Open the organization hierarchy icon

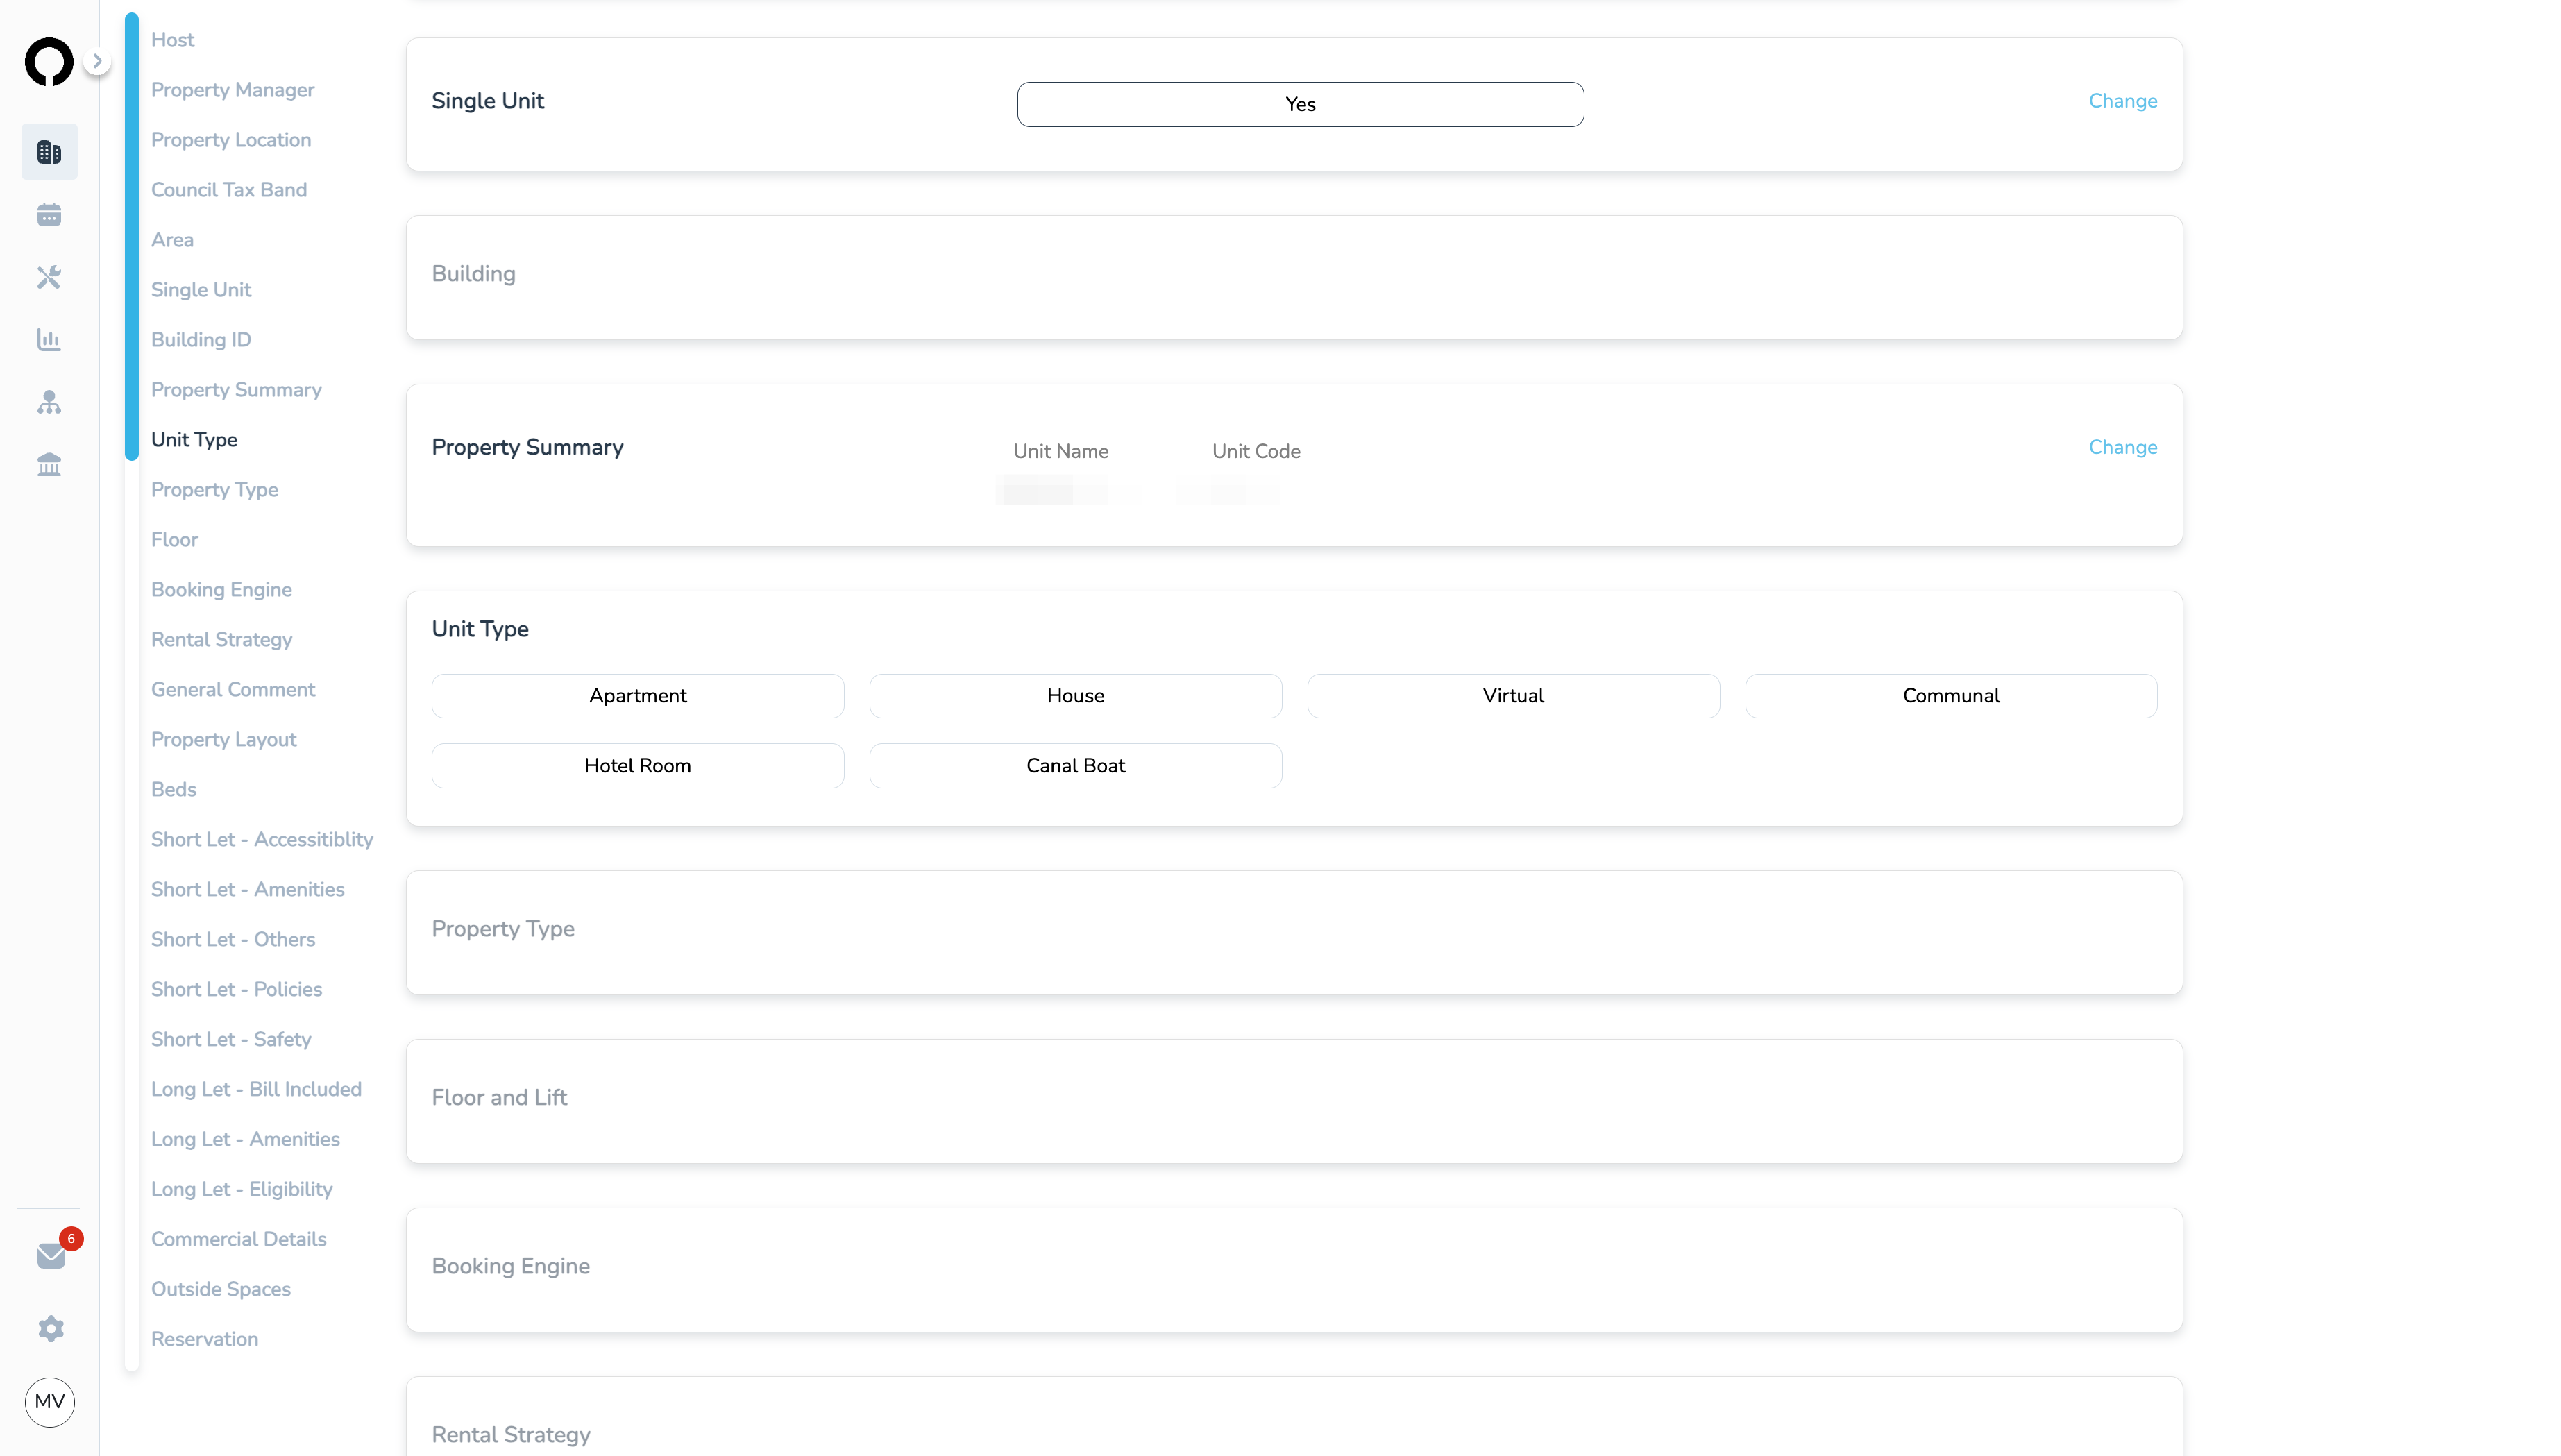[49, 402]
